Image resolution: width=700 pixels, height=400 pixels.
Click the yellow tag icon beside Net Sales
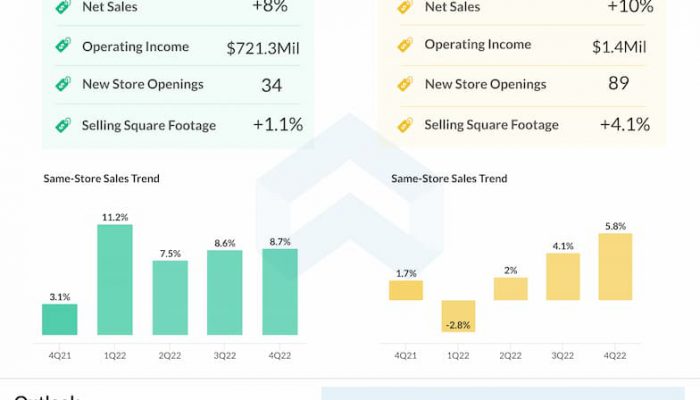pyautogui.click(x=405, y=7)
